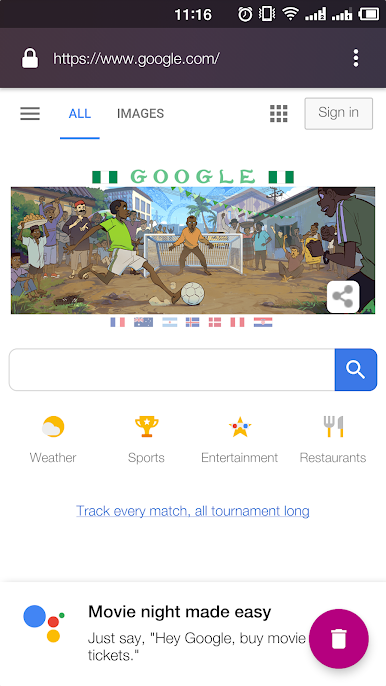This screenshot has height=686, width=386.
Task: Tap the Google Assistant logo
Action: pos(44,623)
